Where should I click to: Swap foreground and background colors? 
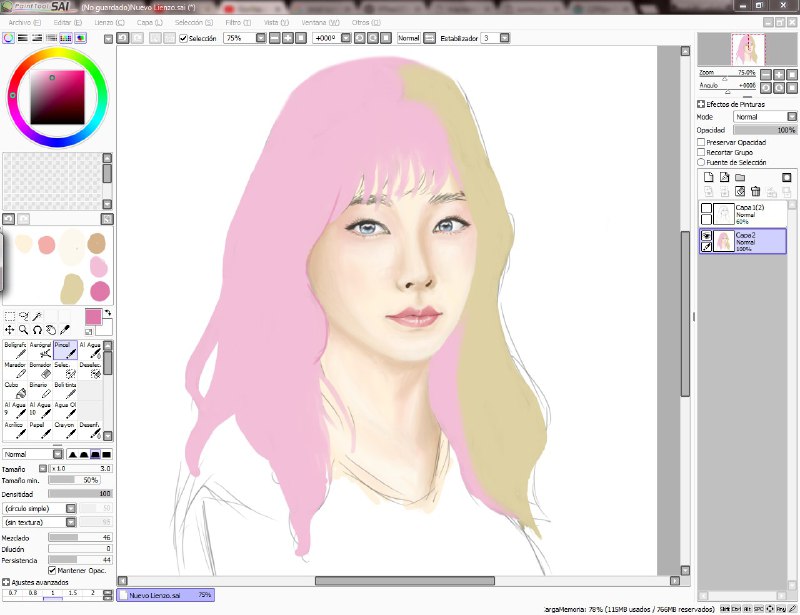pos(108,313)
